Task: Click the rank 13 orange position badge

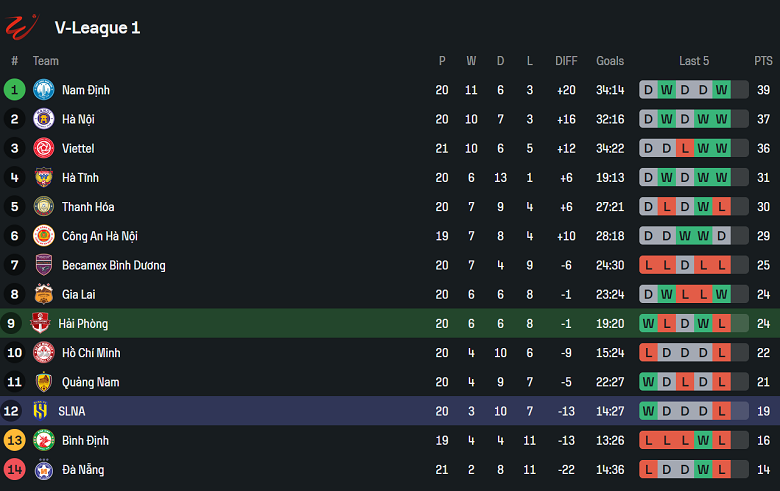Action: [14, 441]
